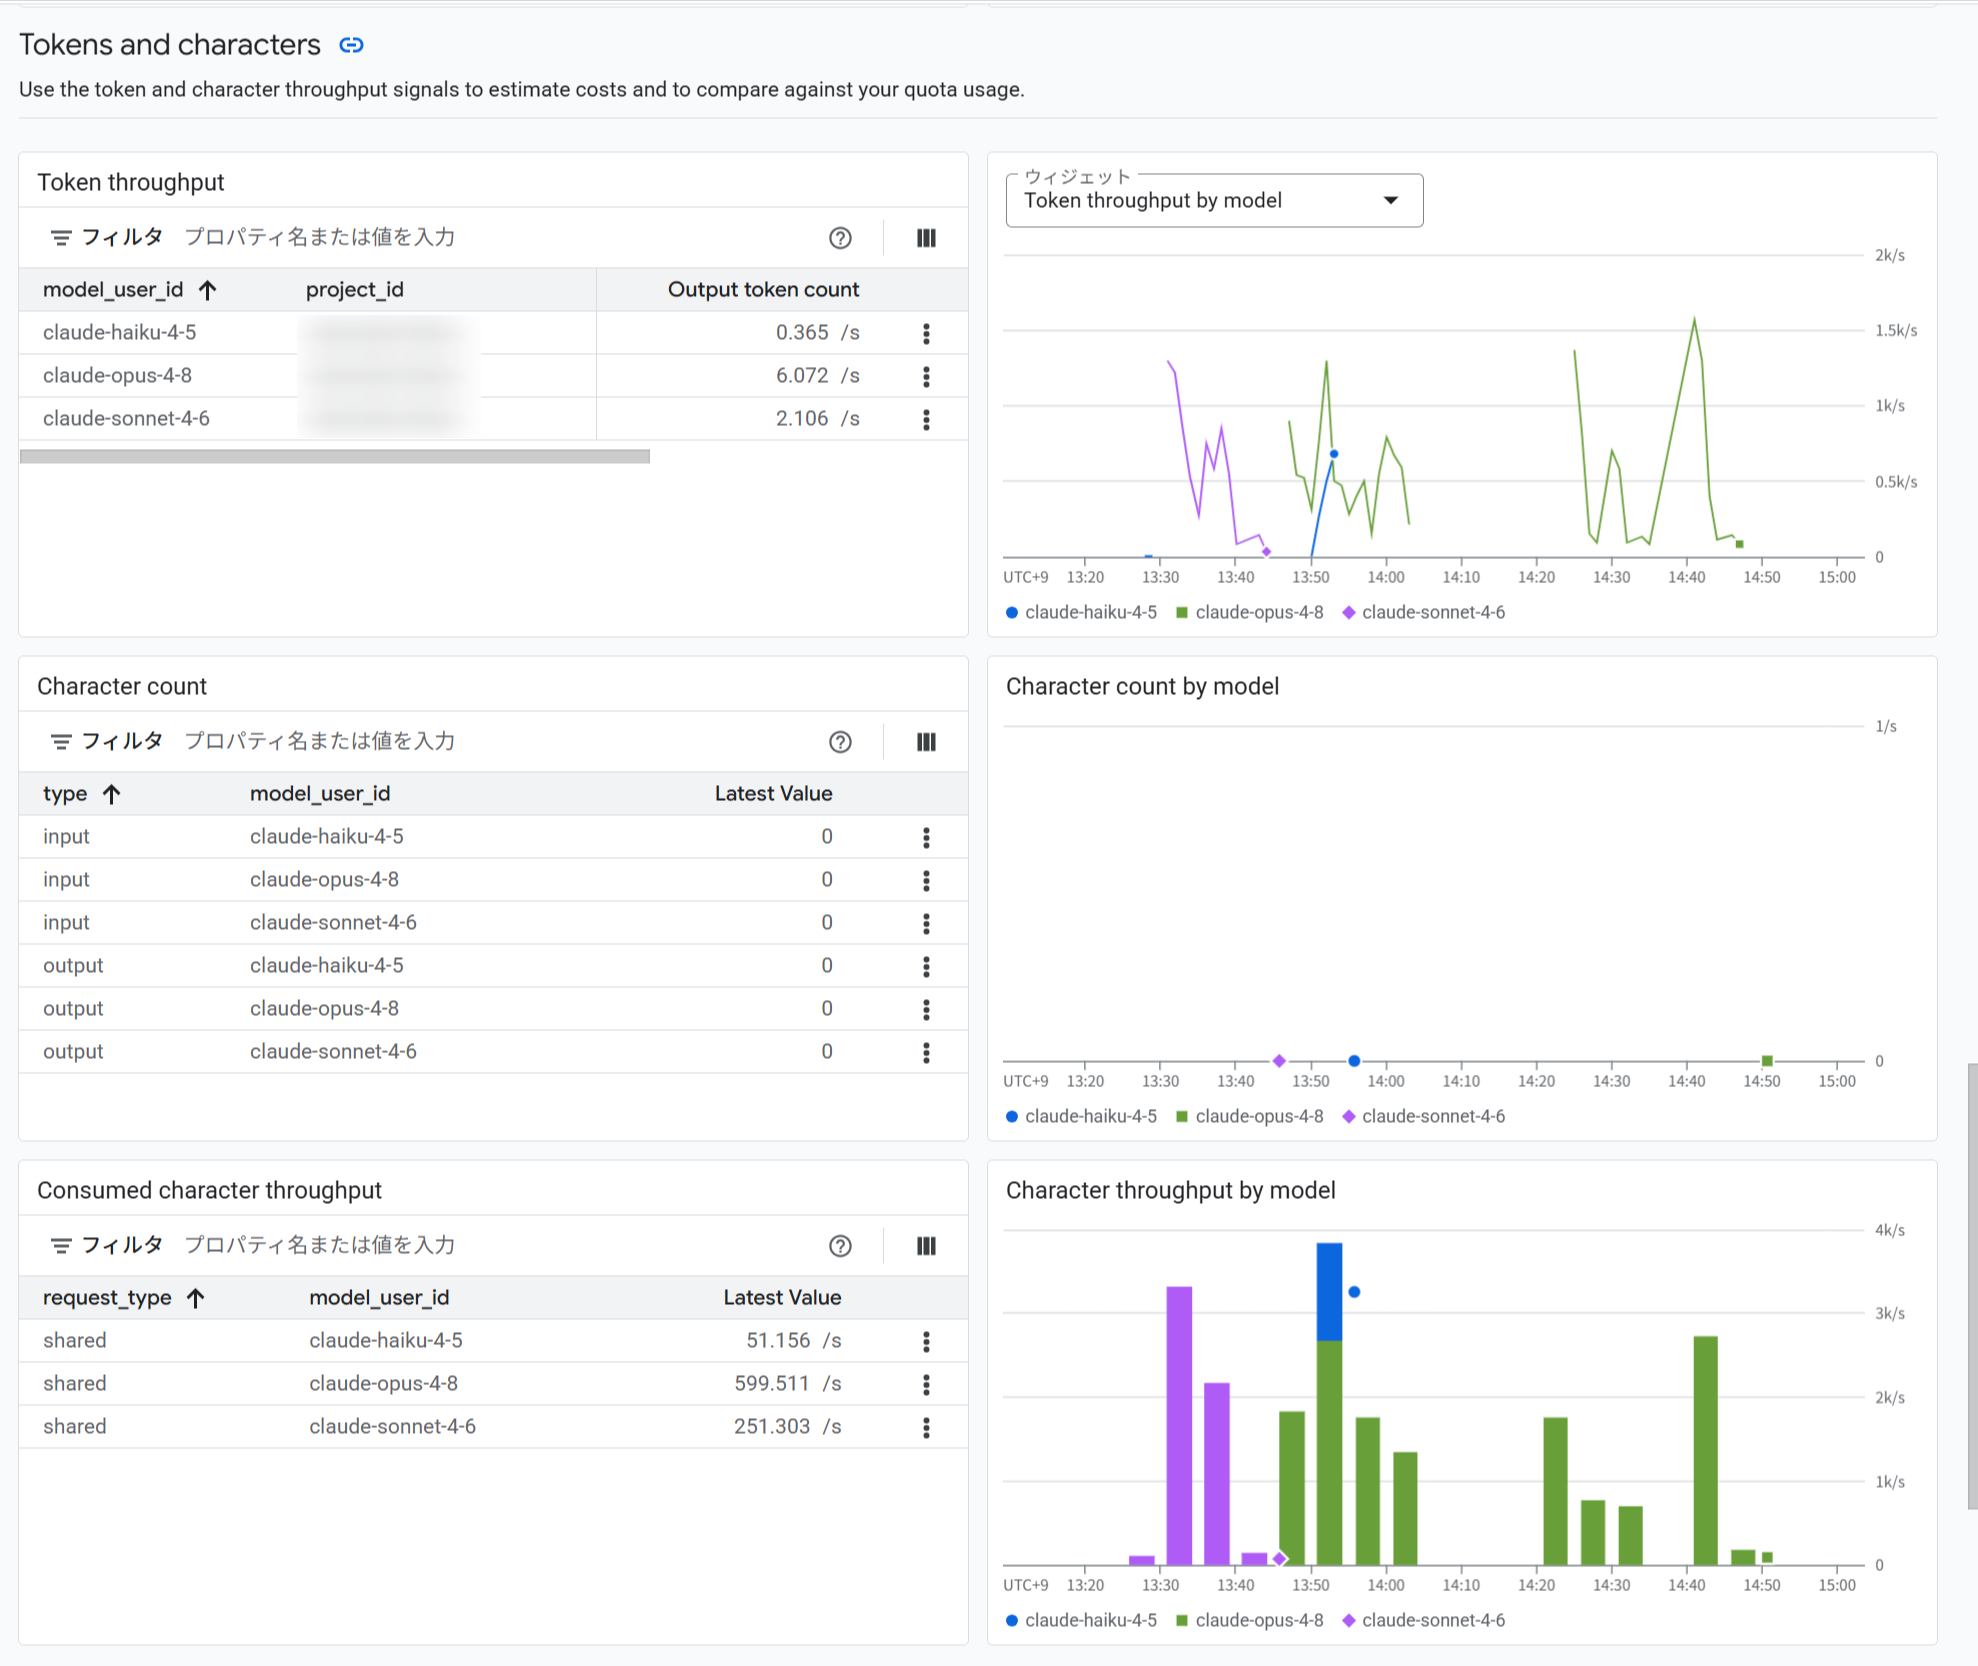Open help for Token throughput filter

(840, 238)
